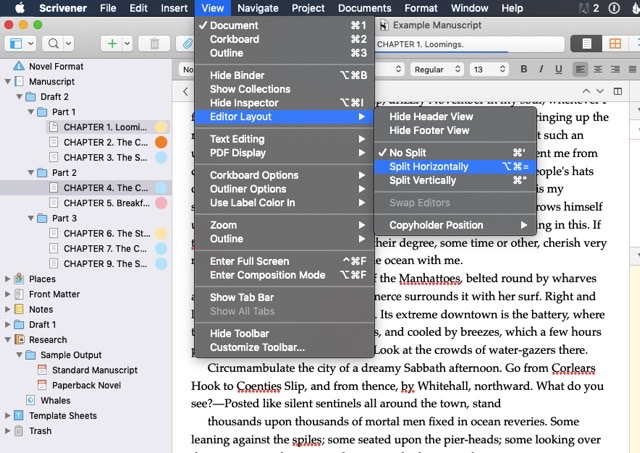Center align text

pyautogui.click(x=598, y=69)
